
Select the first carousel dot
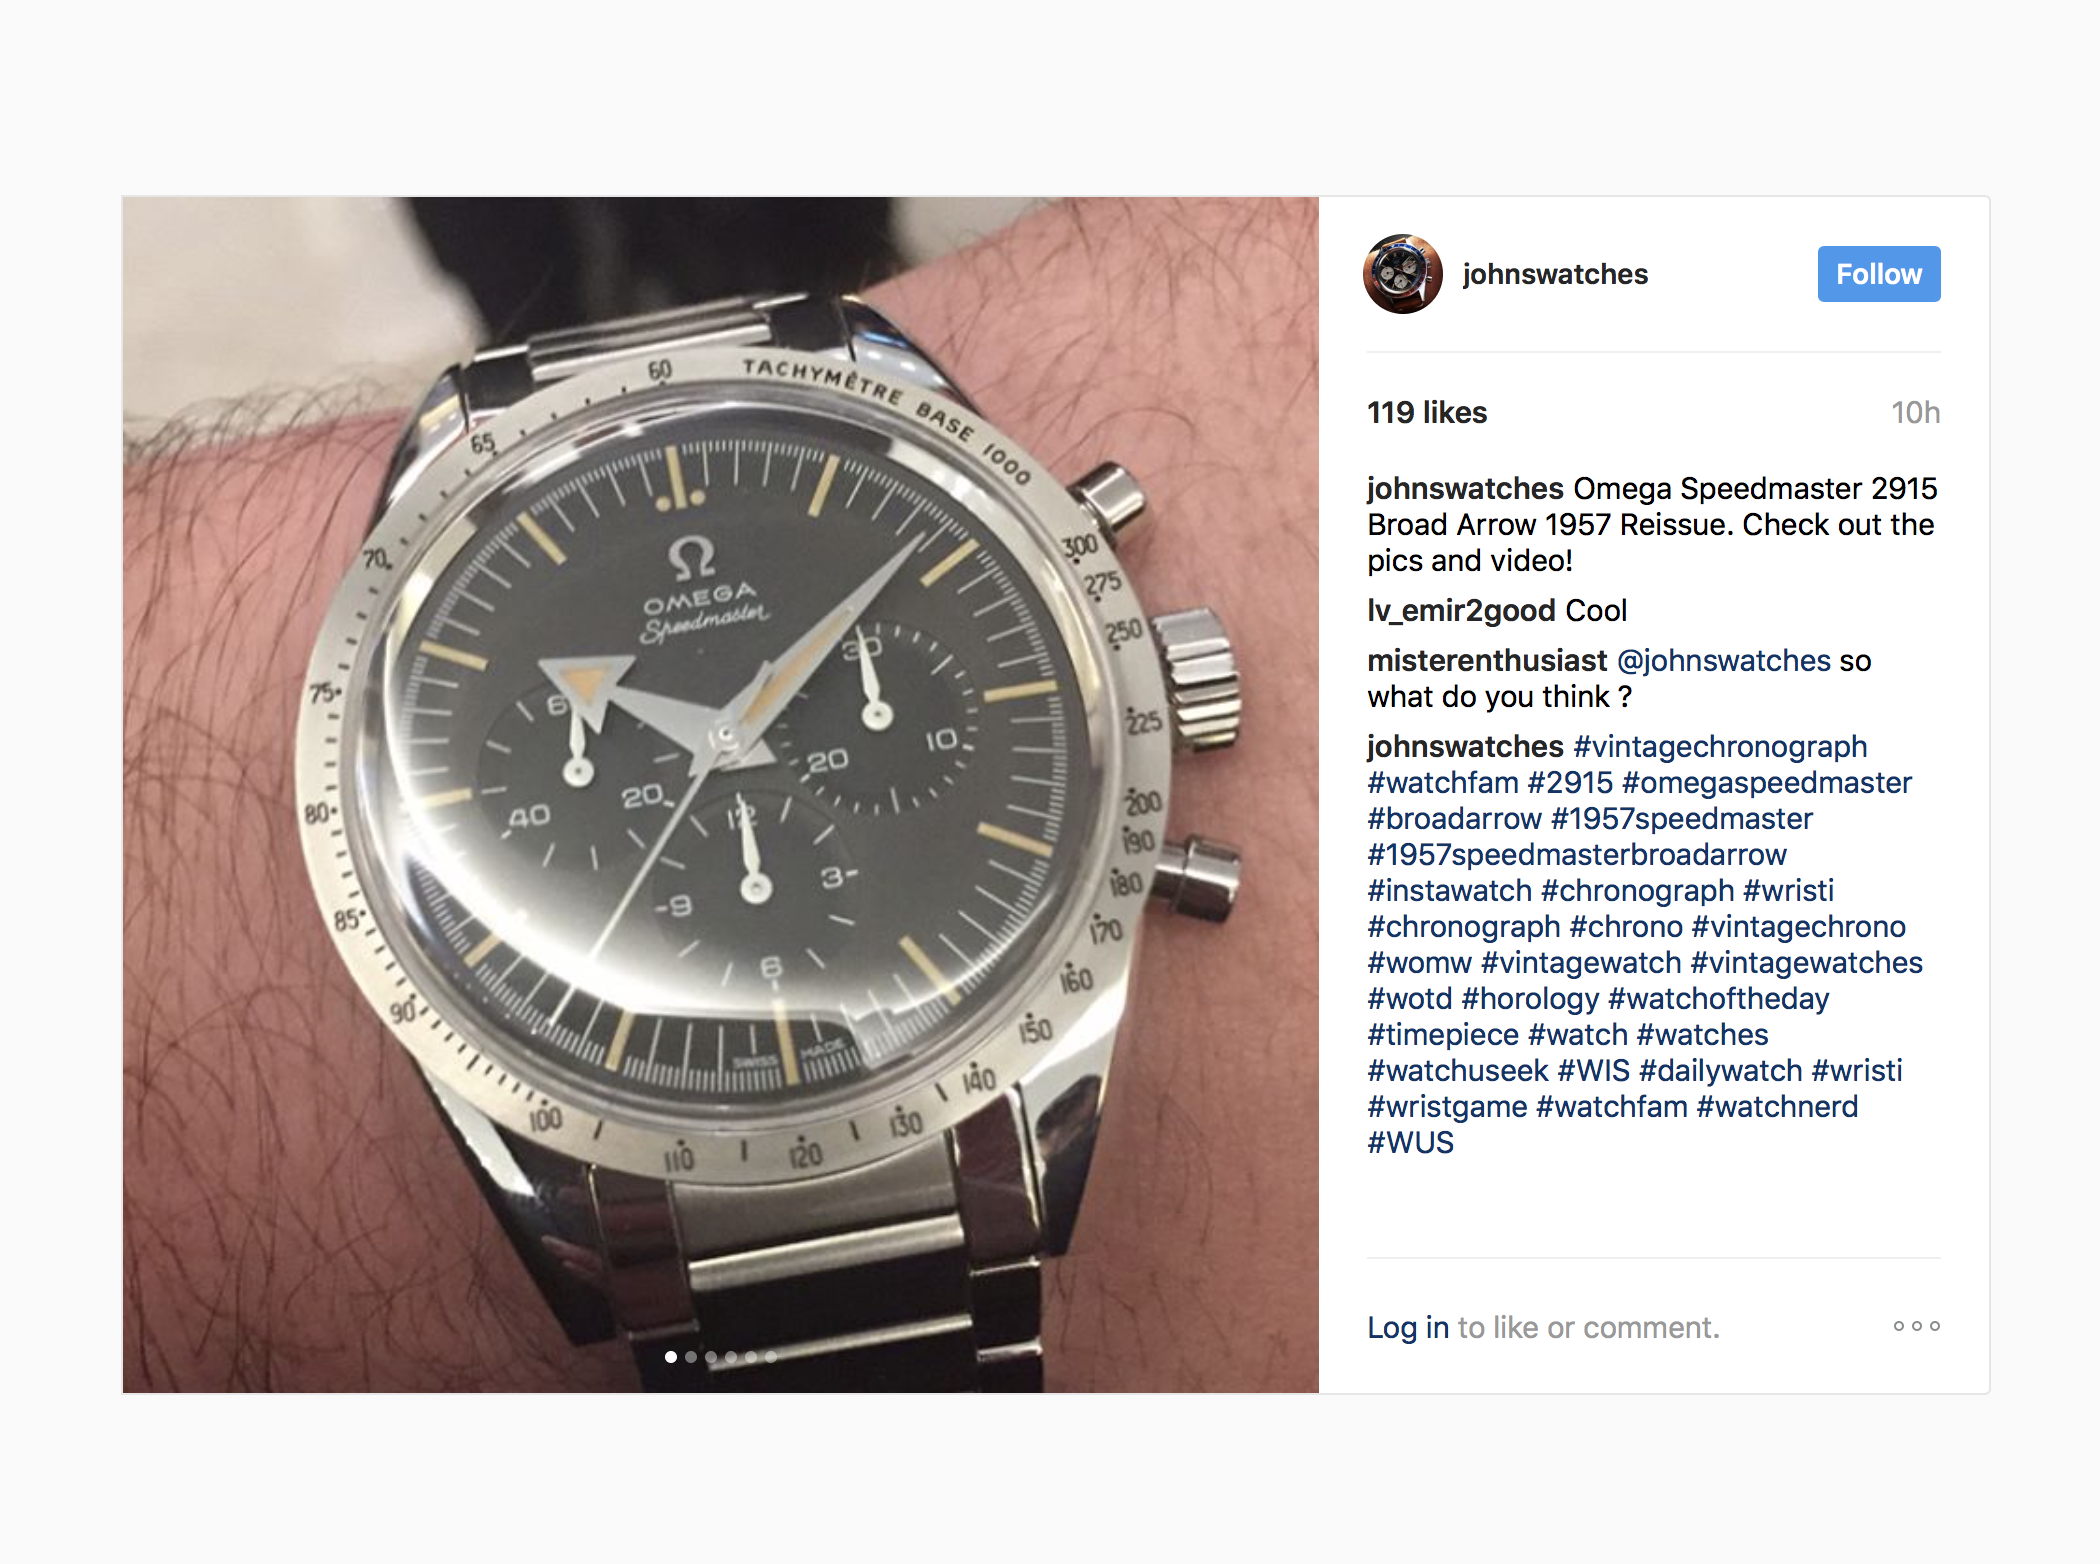[671, 1357]
